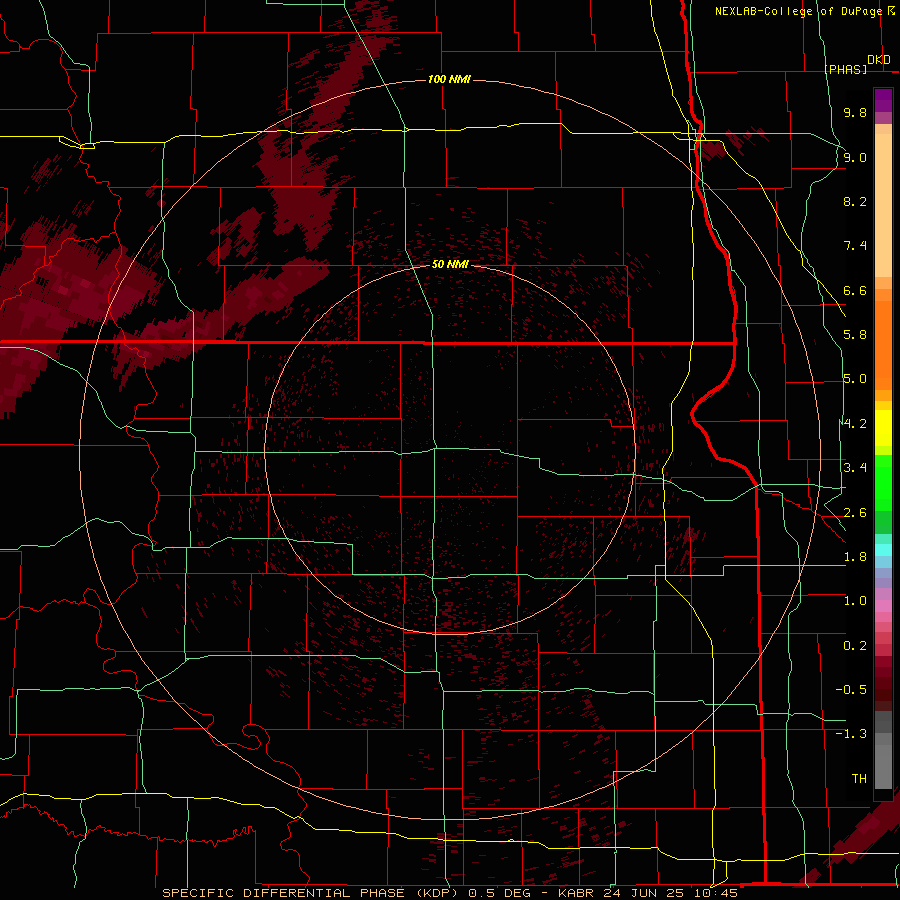Click the -1.3 value on color scale
900x900 pixels.
(x=851, y=734)
